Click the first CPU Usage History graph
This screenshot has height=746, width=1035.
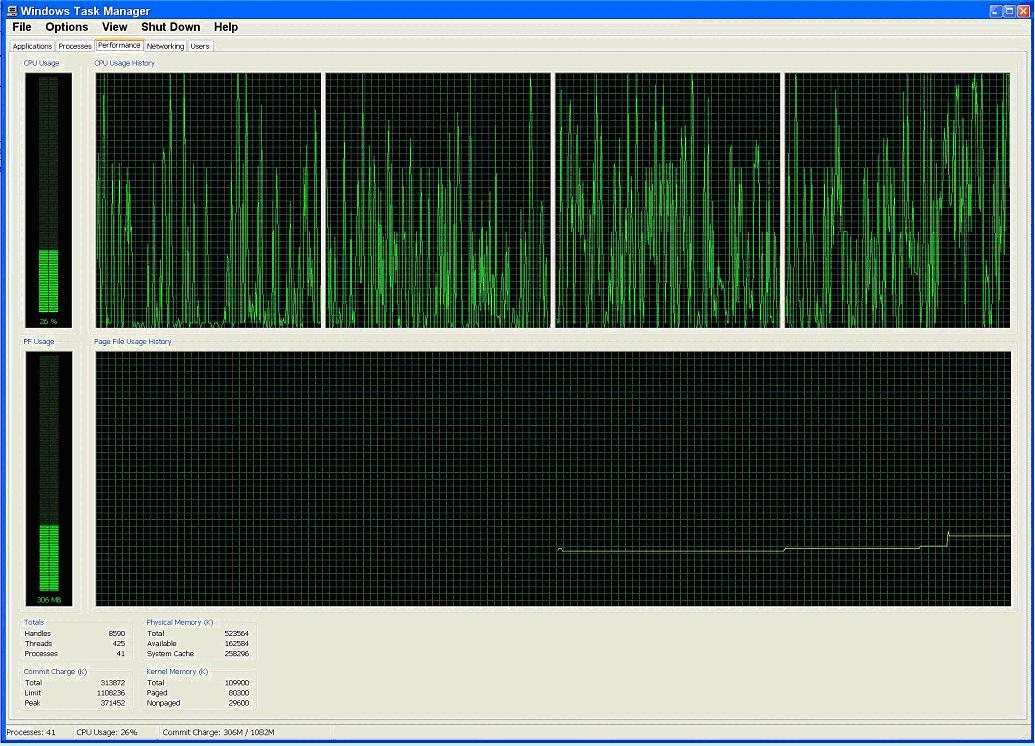209,200
